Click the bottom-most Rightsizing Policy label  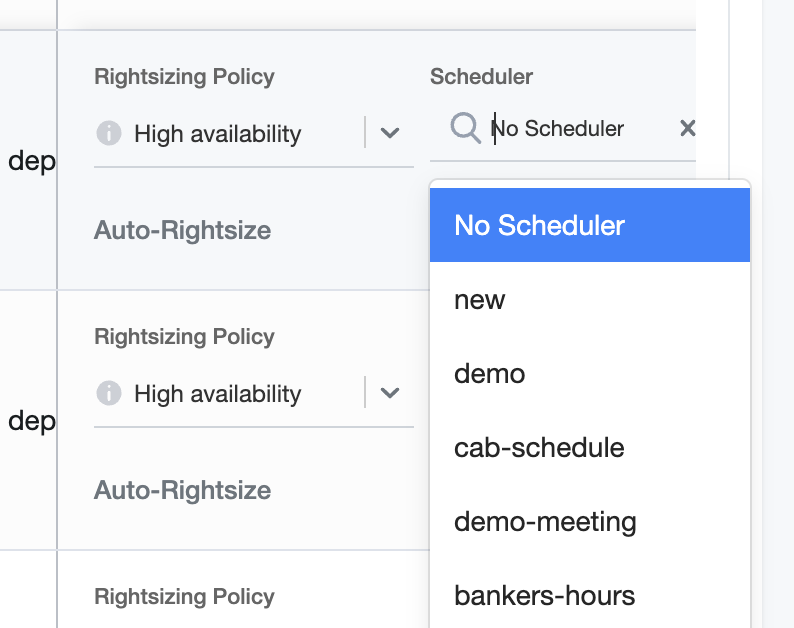coord(184,597)
